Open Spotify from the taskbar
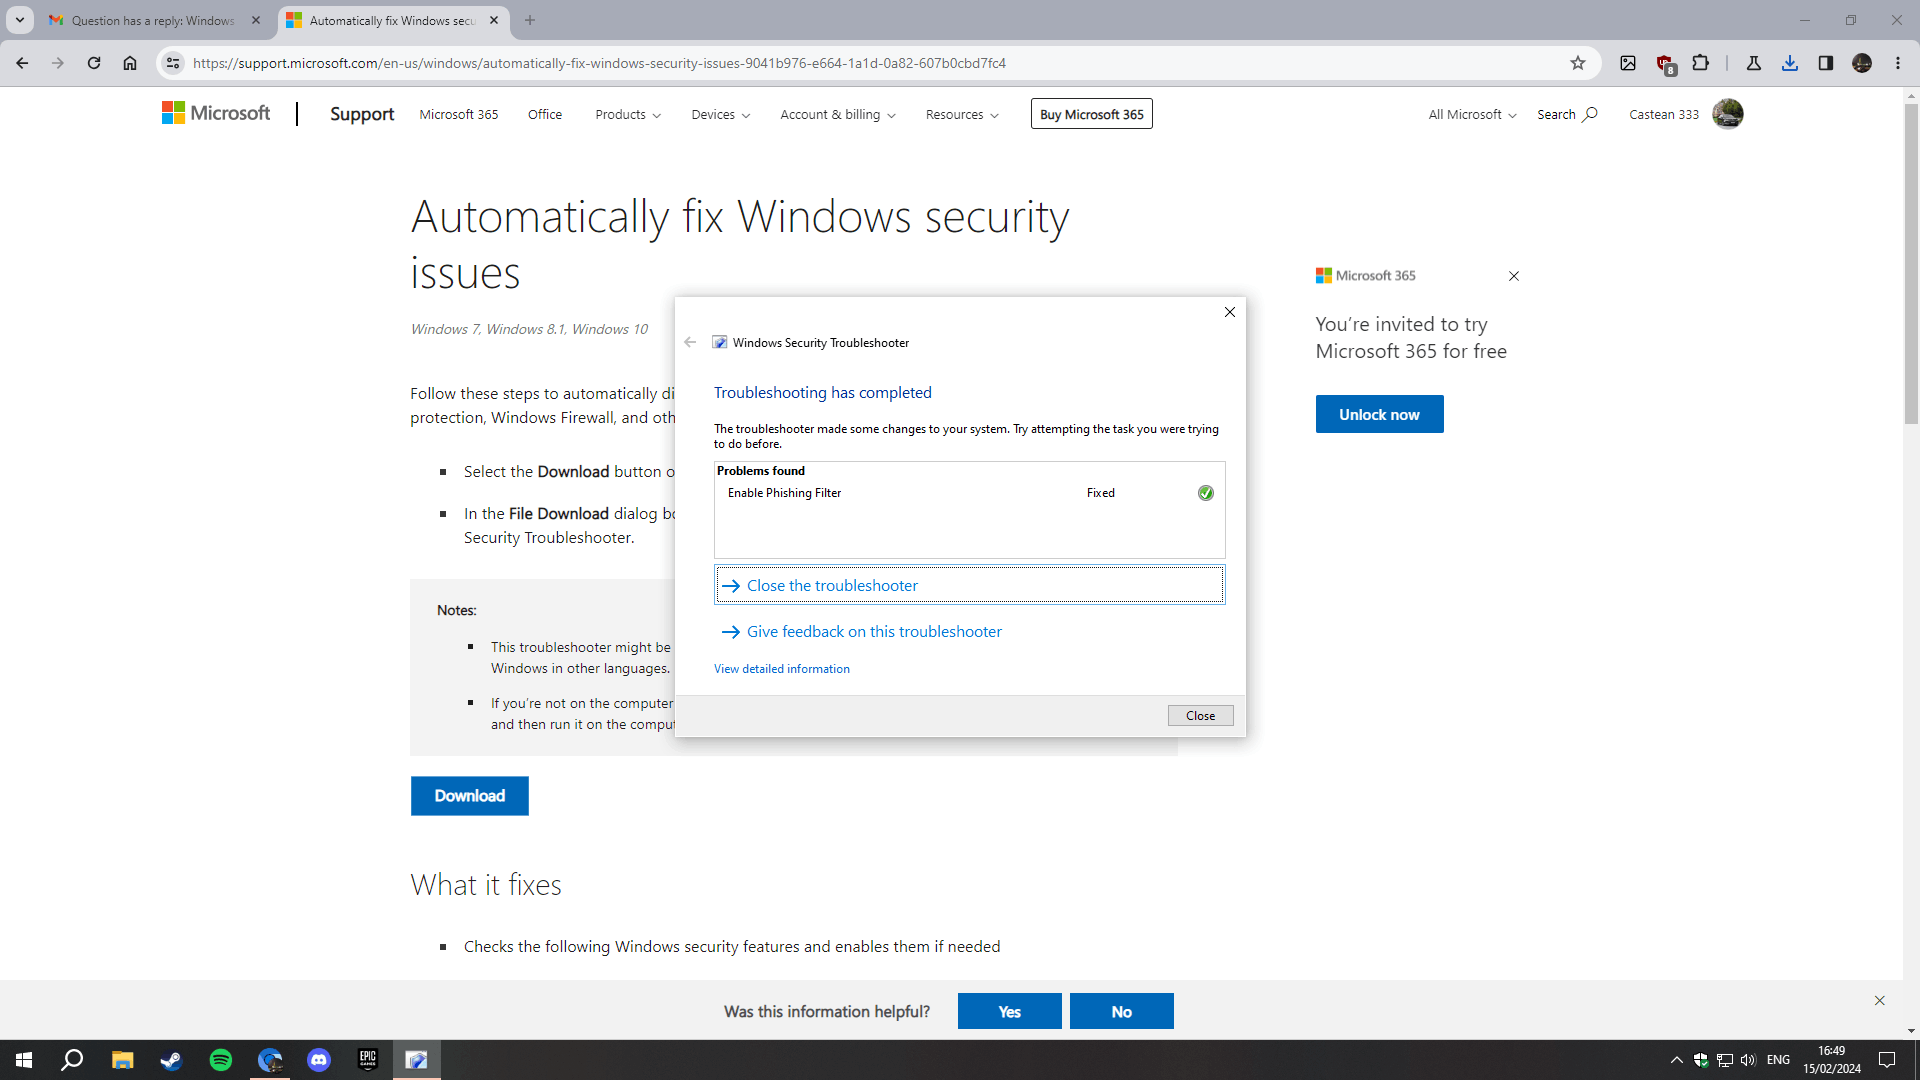 click(x=221, y=1060)
